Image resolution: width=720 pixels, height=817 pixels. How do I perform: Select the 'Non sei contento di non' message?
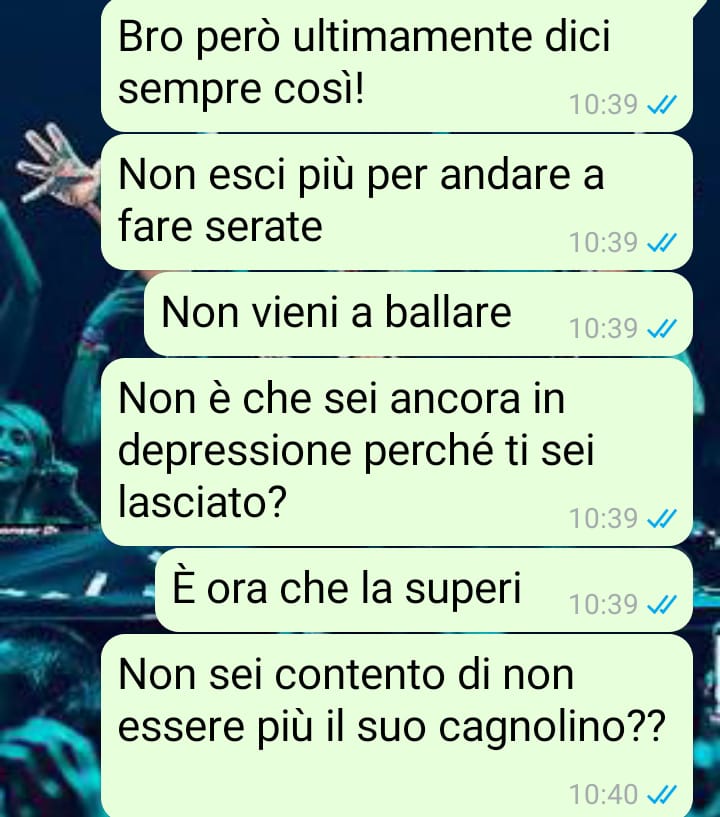click(x=396, y=726)
